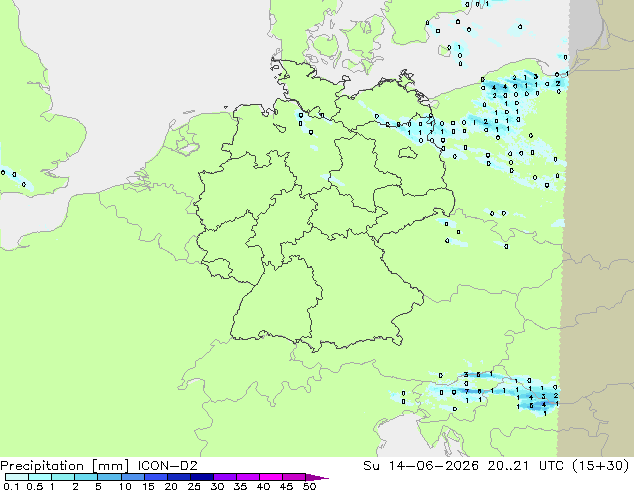Click the 'ICON-D2' model label

tap(167, 466)
